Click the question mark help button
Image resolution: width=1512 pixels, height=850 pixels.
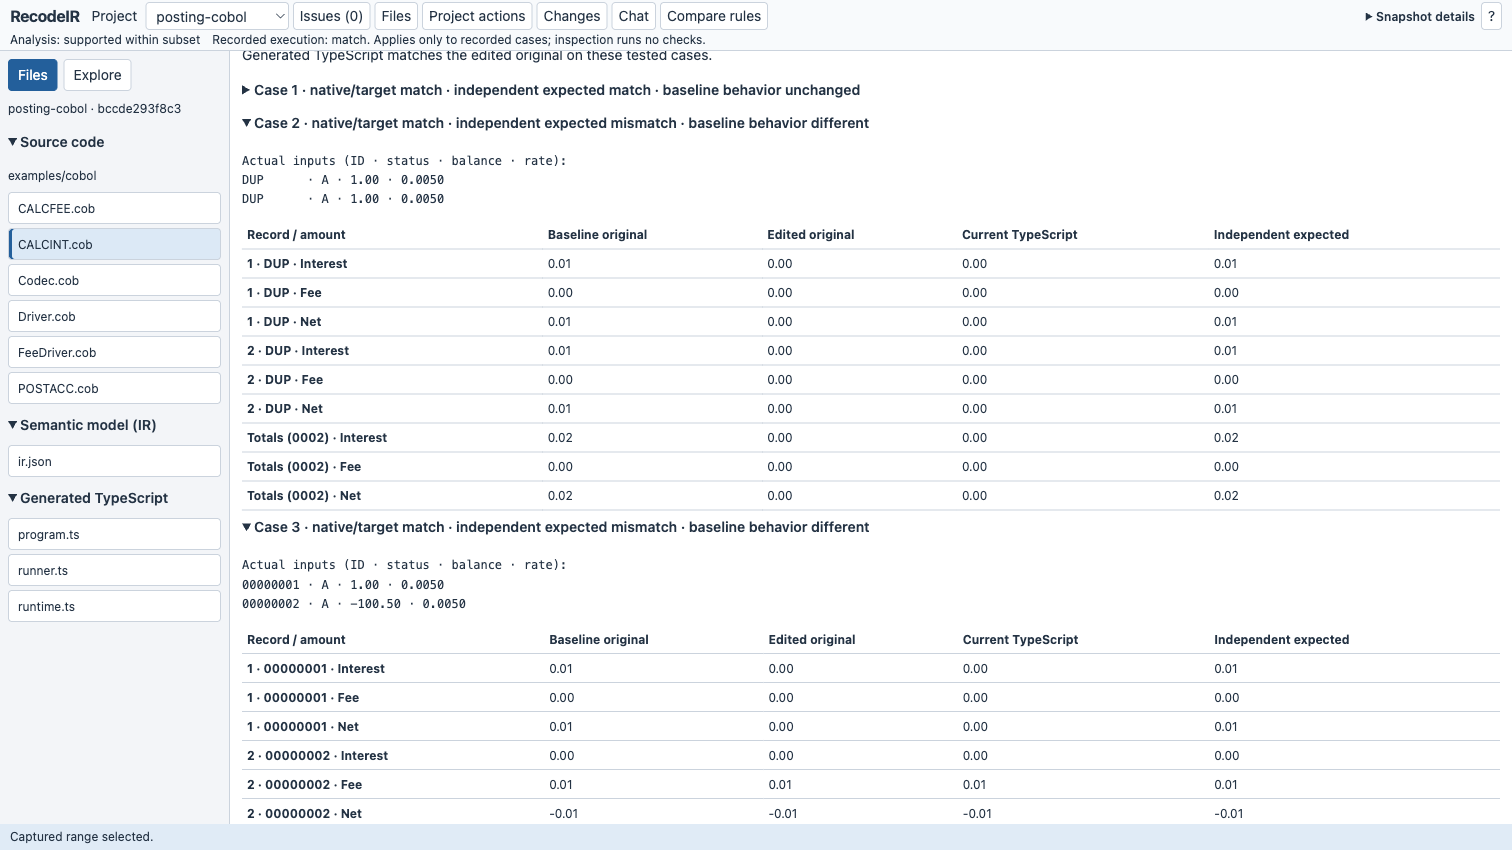(x=1492, y=16)
